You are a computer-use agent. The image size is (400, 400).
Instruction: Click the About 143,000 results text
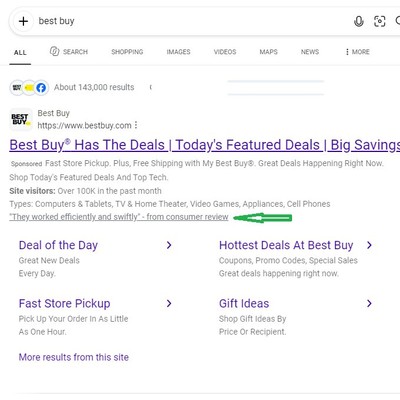click(94, 87)
